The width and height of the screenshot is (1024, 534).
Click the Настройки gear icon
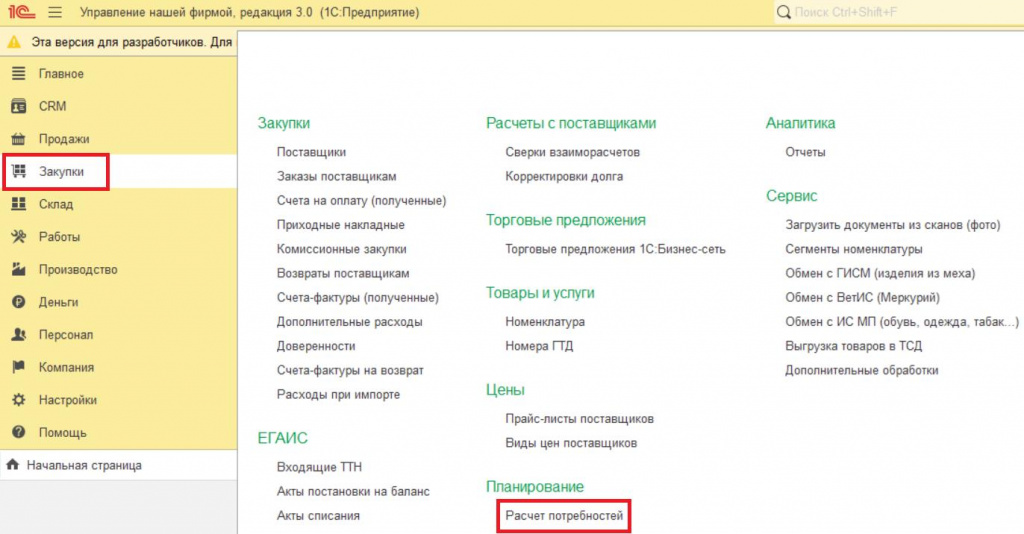[19, 400]
